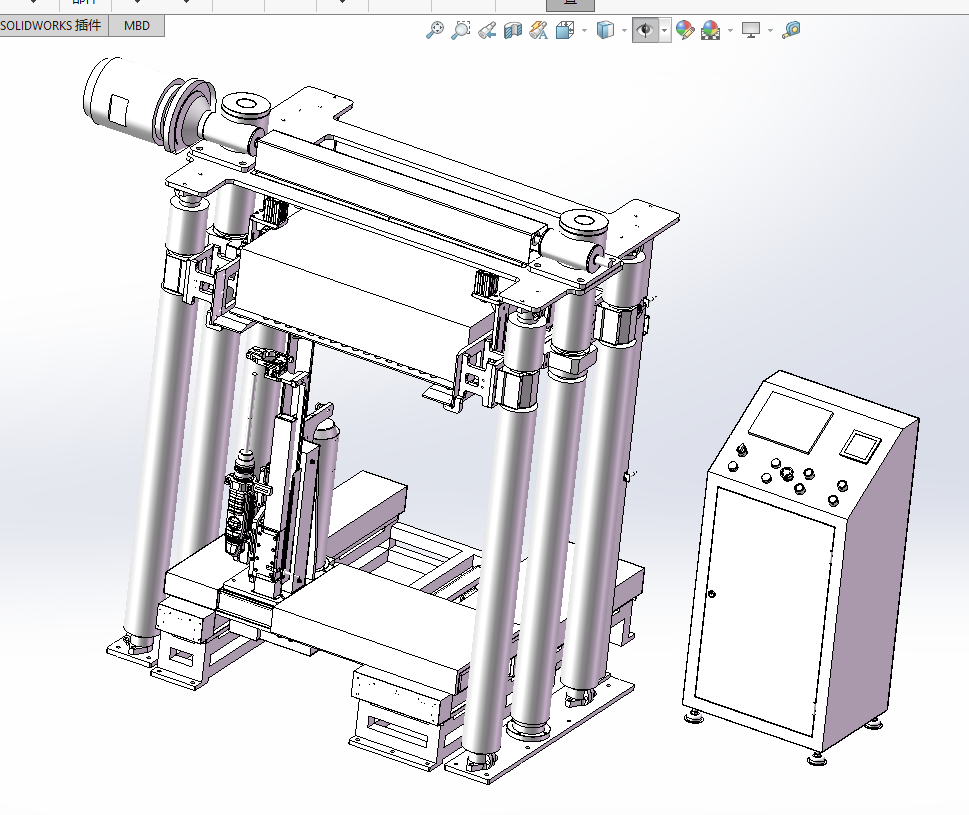The width and height of the screenshot is (969, 815).
Task: Click the Dynamic Annotation Views icon
Action: pyautogui.click(x=538, y=30)
